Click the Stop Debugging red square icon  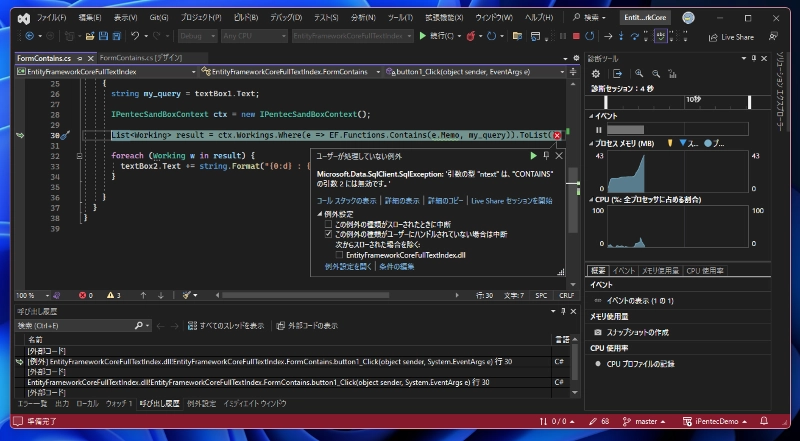576,36
